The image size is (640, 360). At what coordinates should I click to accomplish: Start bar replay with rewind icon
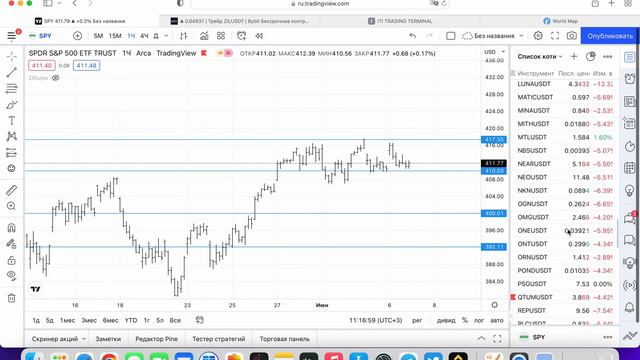259,36
